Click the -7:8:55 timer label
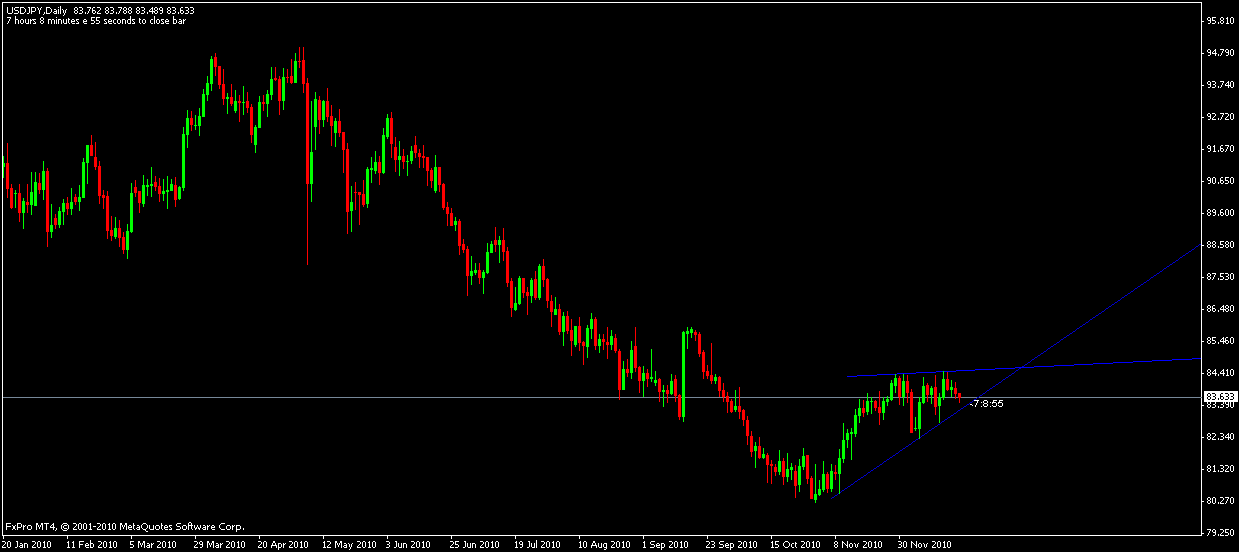This screenshot has height=552, width=1239. pyautogui.click(x=986, y=403)
